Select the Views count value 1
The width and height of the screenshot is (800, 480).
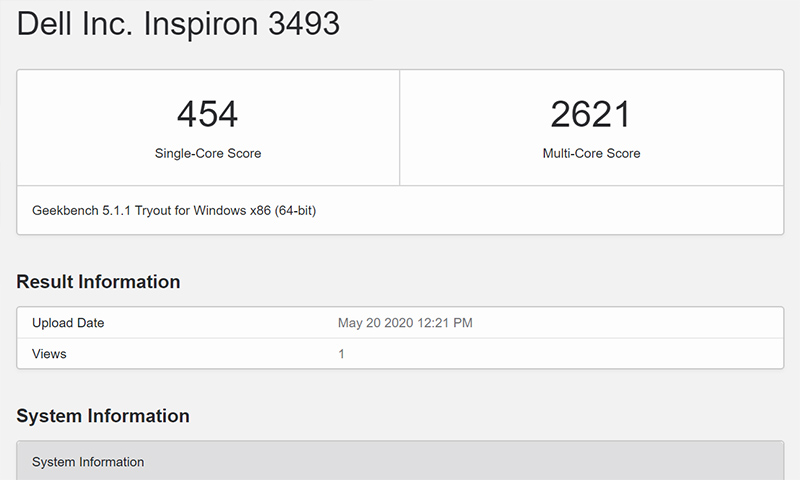coord(341,353)
